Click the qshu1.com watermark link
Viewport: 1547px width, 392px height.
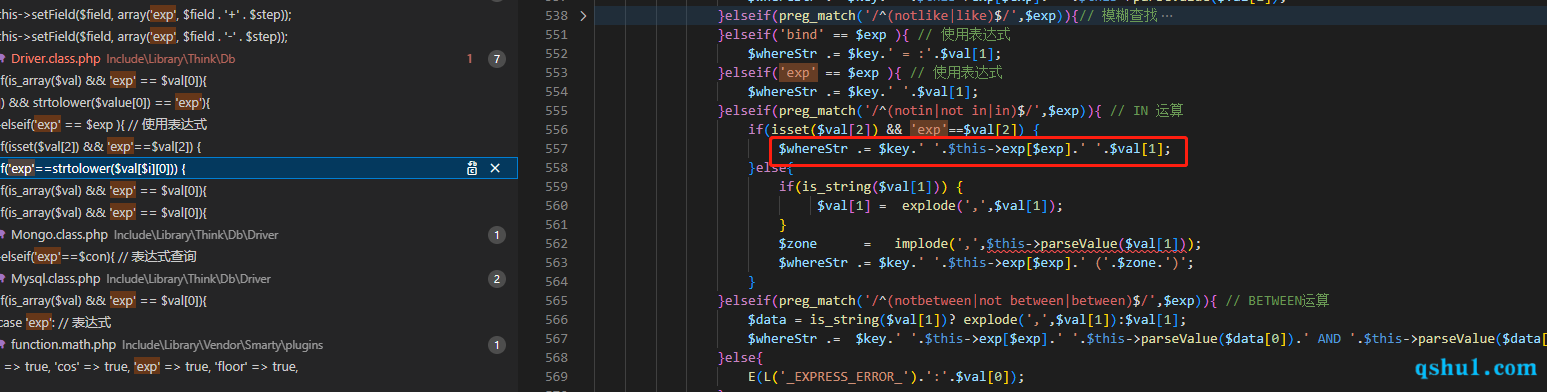click(1476, 367)
